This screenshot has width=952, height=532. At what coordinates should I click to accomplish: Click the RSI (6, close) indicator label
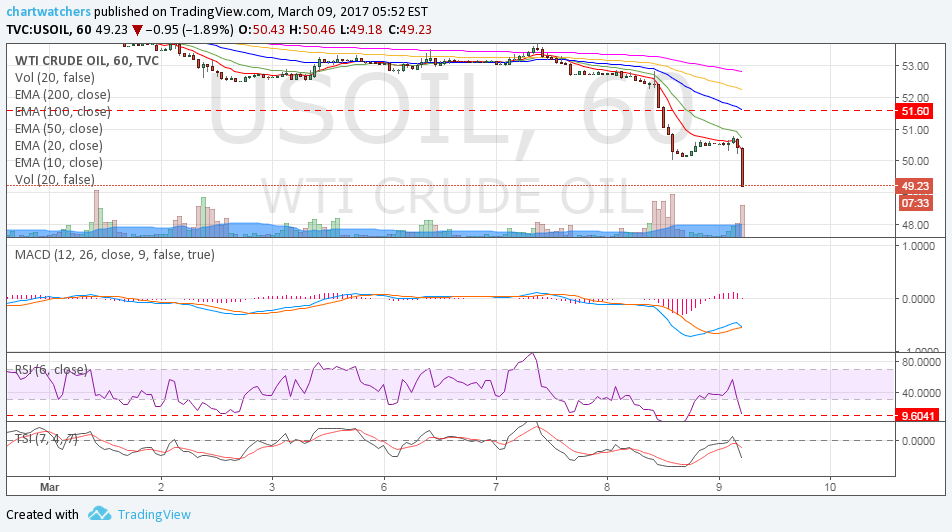point(51,369)
